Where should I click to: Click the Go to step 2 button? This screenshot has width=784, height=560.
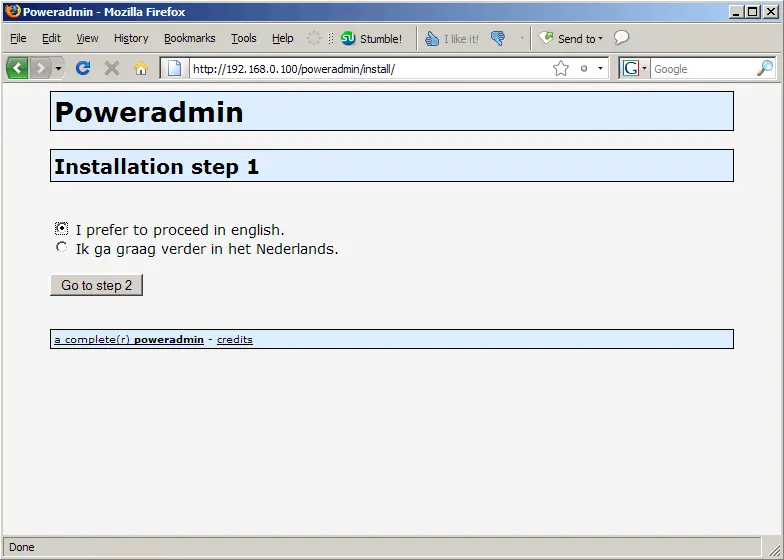(x=96, y=285)
